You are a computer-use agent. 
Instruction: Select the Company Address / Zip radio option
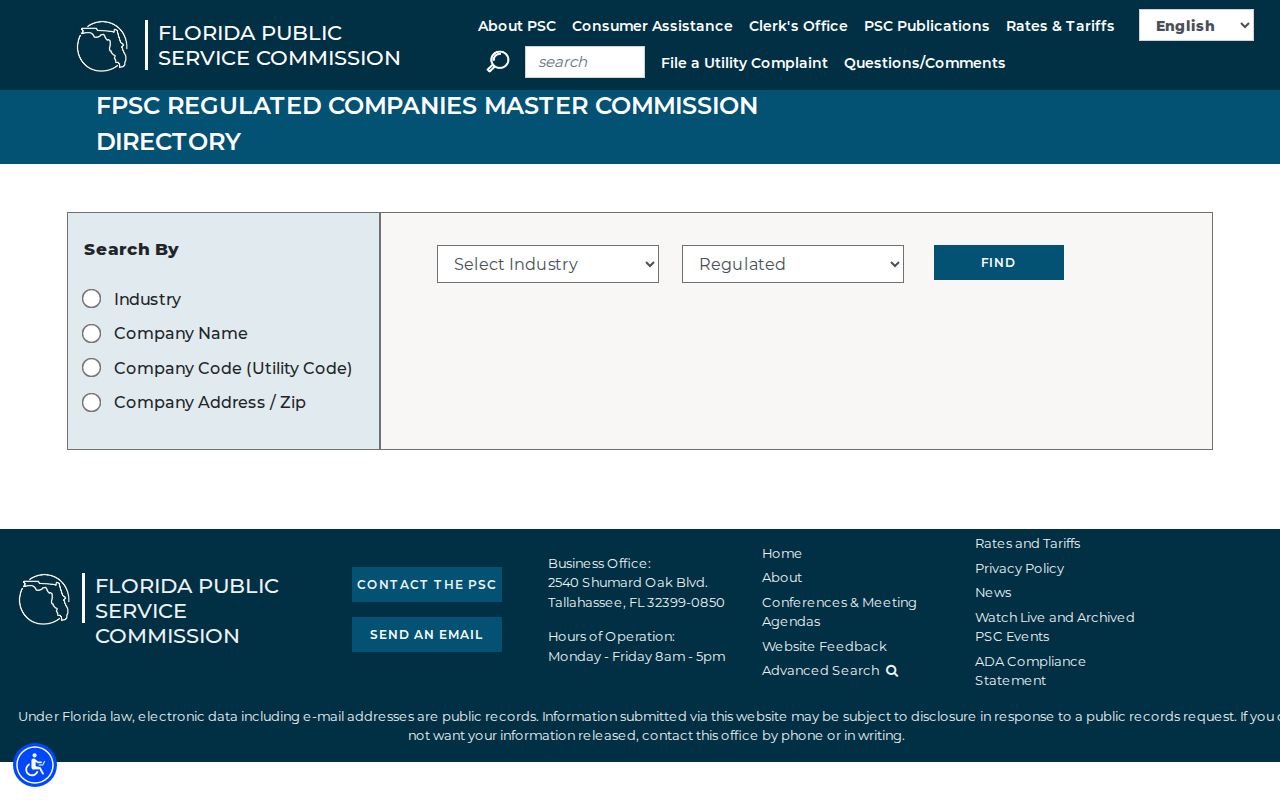(x=92, y=402)
